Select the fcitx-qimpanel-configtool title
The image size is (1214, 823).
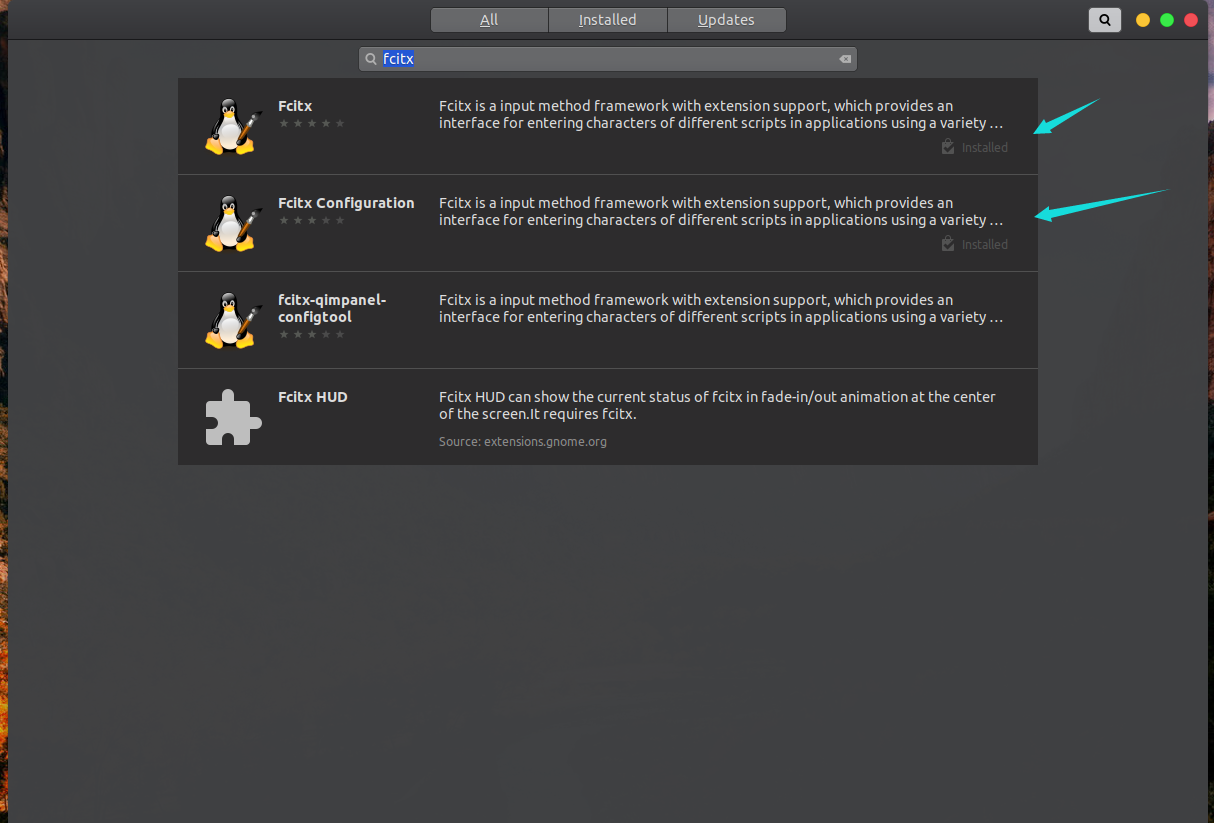point(332,308)
